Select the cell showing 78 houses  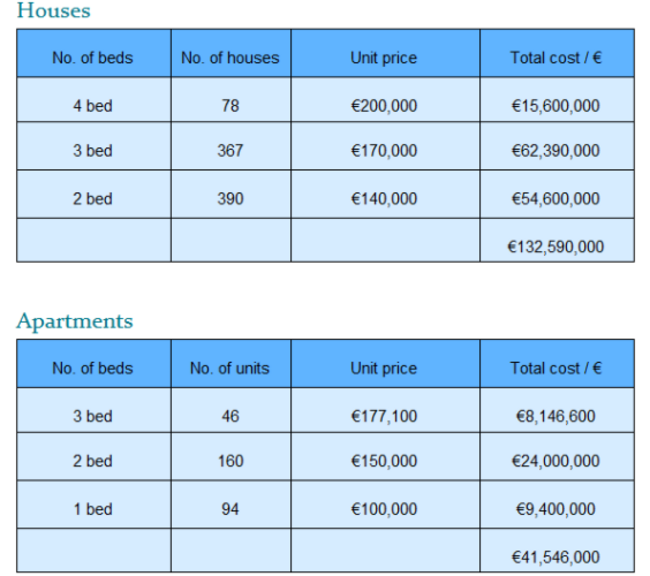231,100
